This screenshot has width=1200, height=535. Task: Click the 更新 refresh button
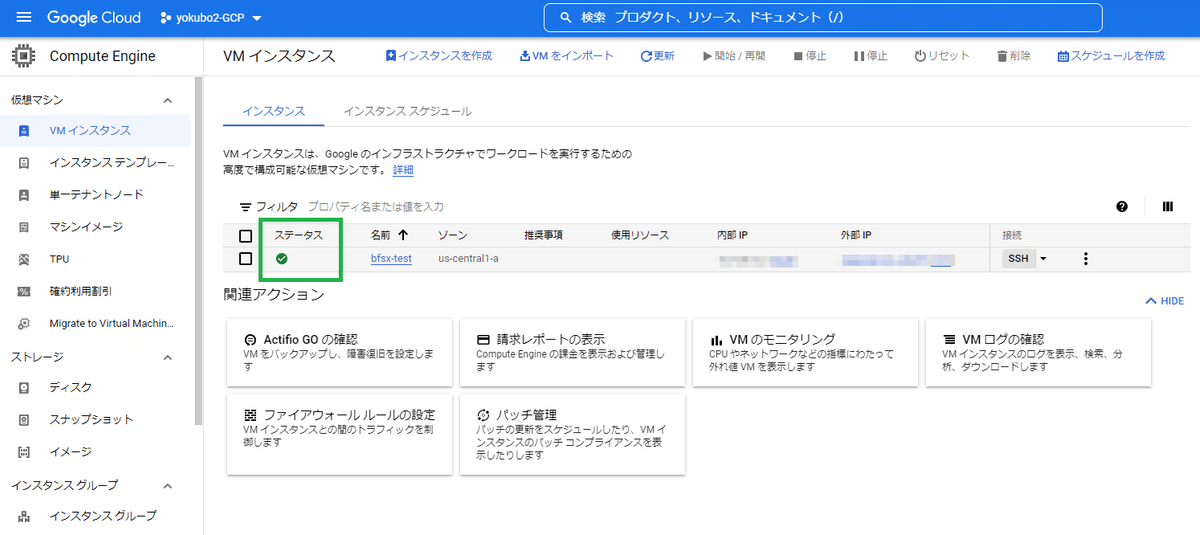(x=657, y=56)
